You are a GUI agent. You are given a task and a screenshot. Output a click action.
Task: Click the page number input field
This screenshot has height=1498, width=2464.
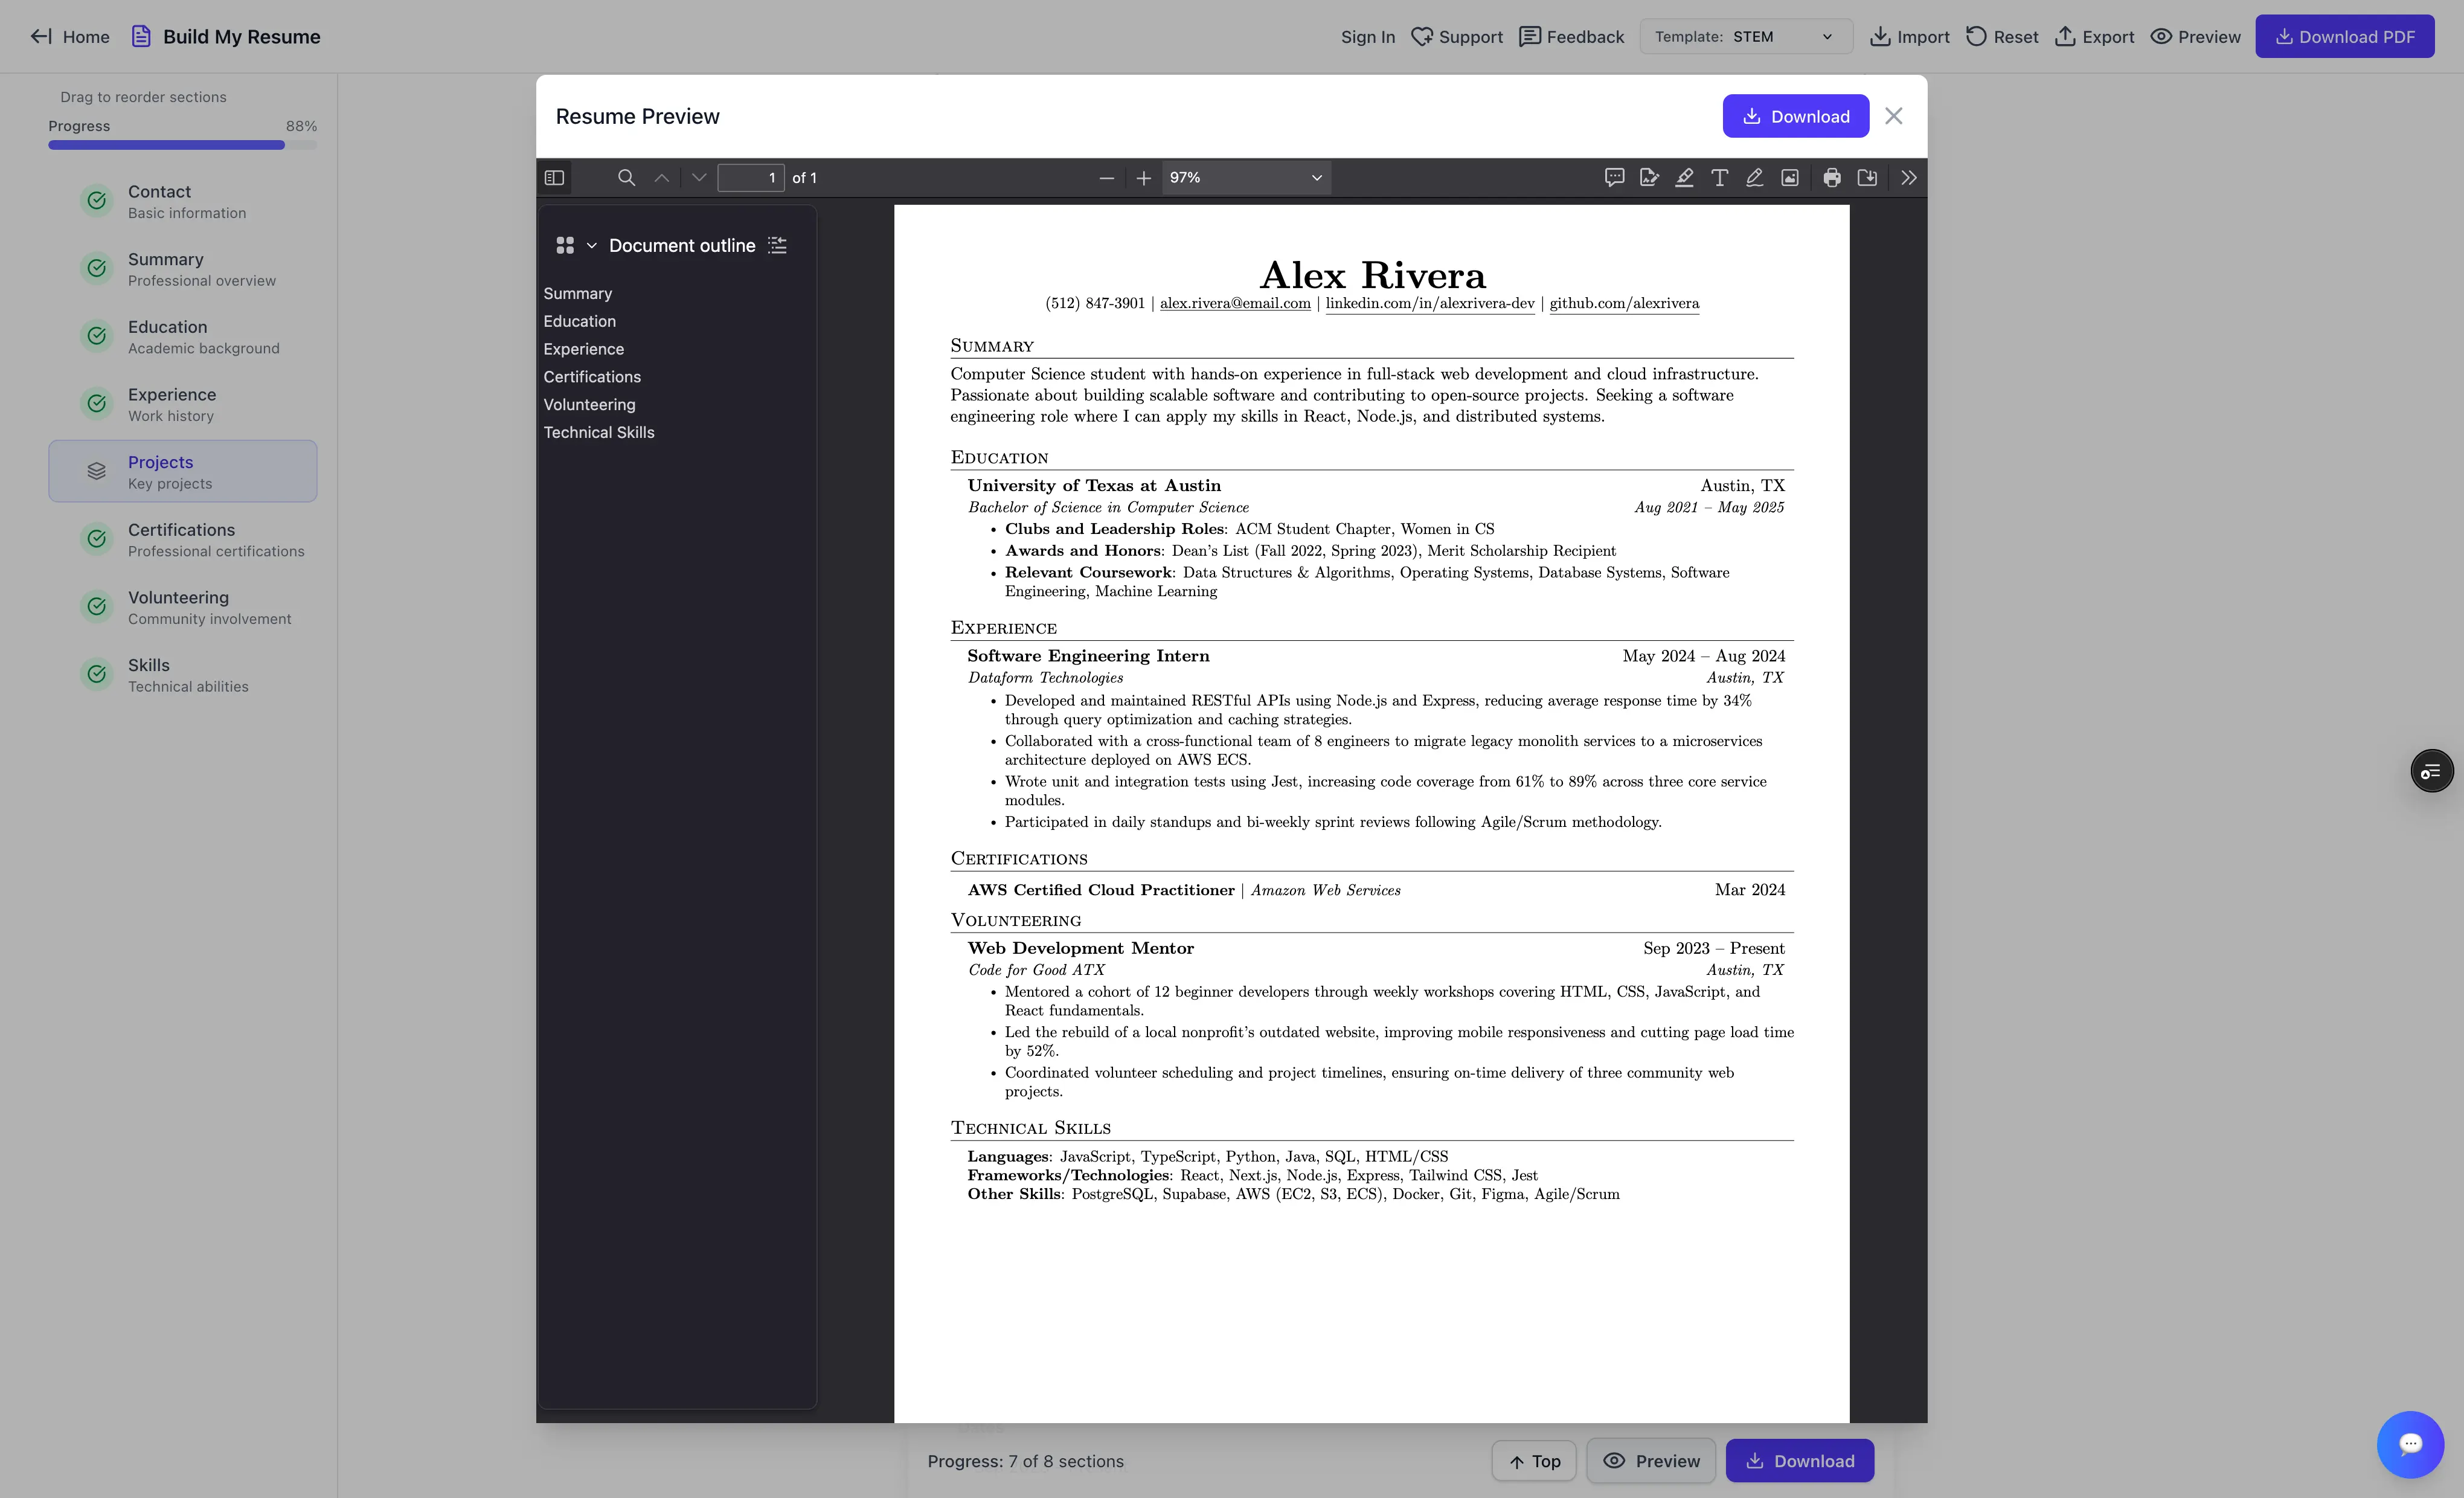pyautogui.click(x=750, y=177)
